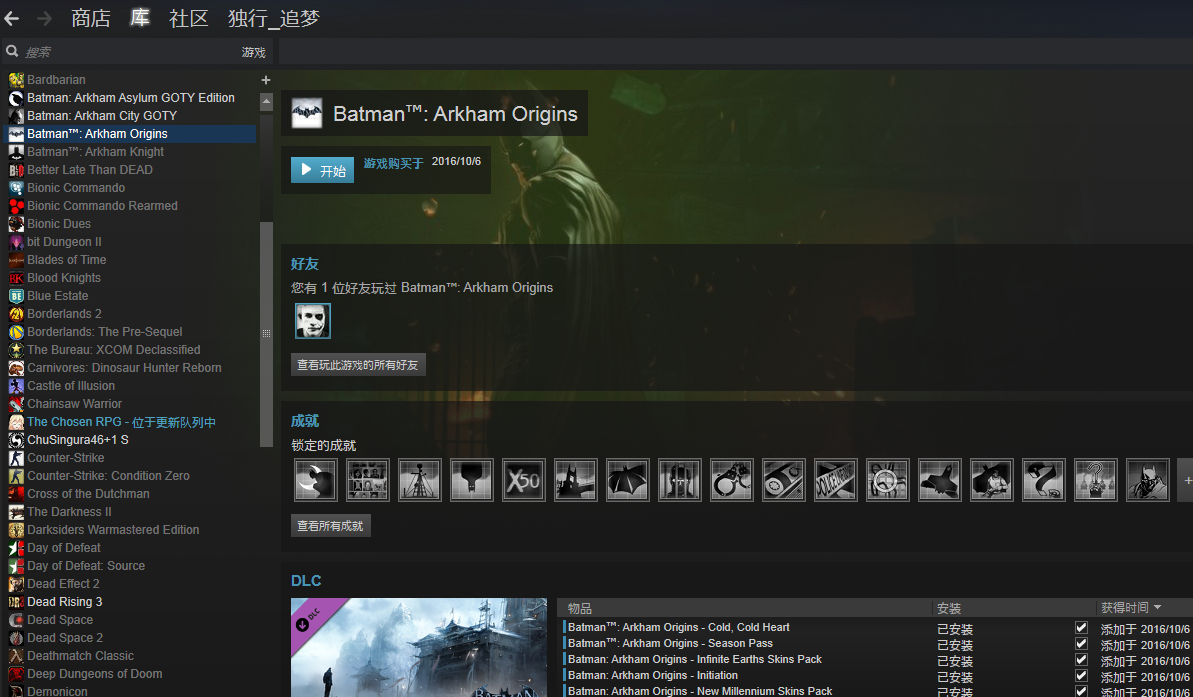Open the Batman Arkham Origins header icon
The image size is (1193, 697).
point(307,113)
